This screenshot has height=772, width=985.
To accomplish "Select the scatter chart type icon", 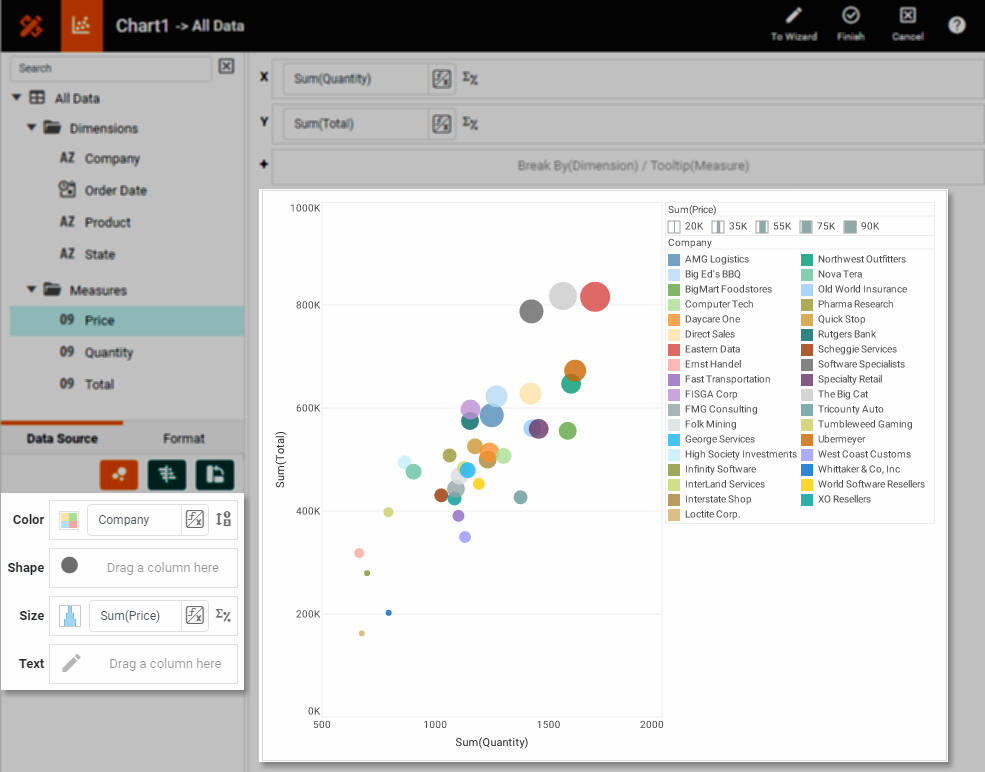I will (x=119, y=475).
